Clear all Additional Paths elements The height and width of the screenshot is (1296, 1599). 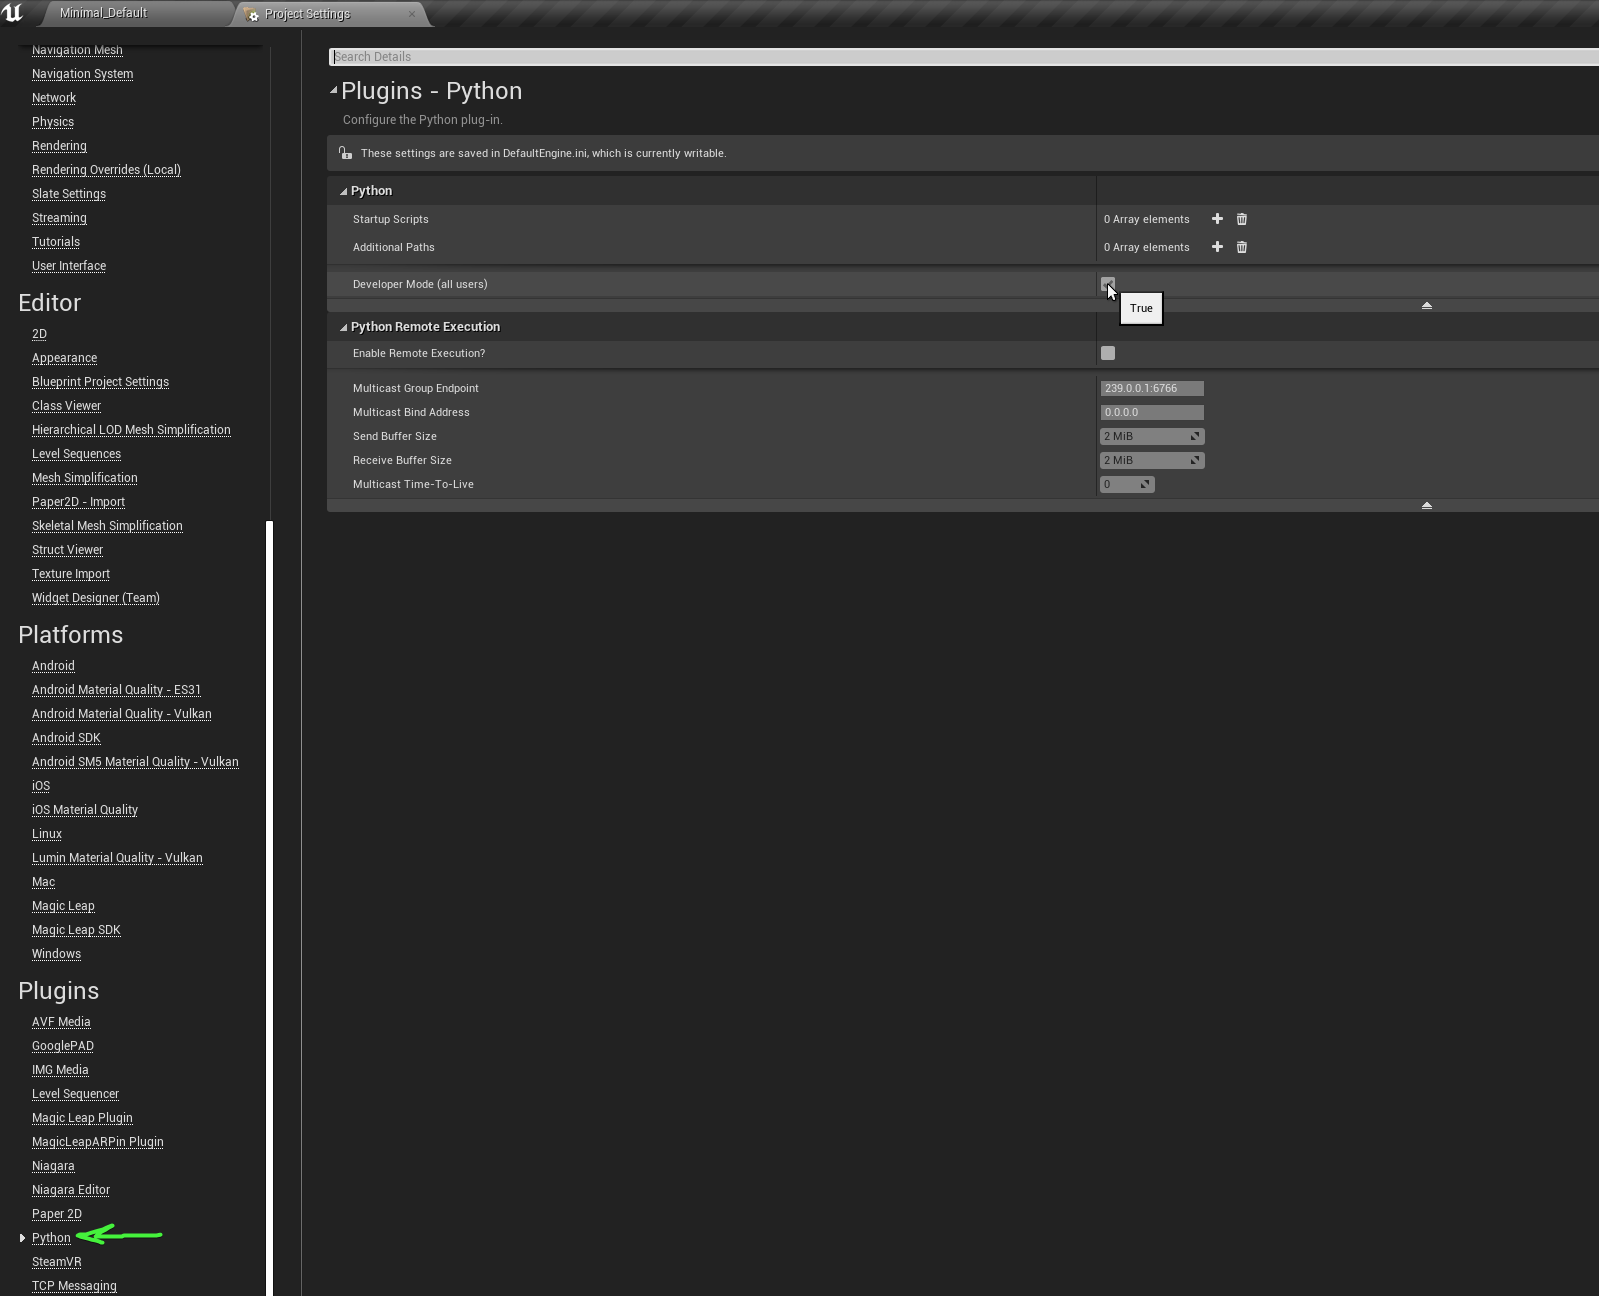click(1242, 247)
